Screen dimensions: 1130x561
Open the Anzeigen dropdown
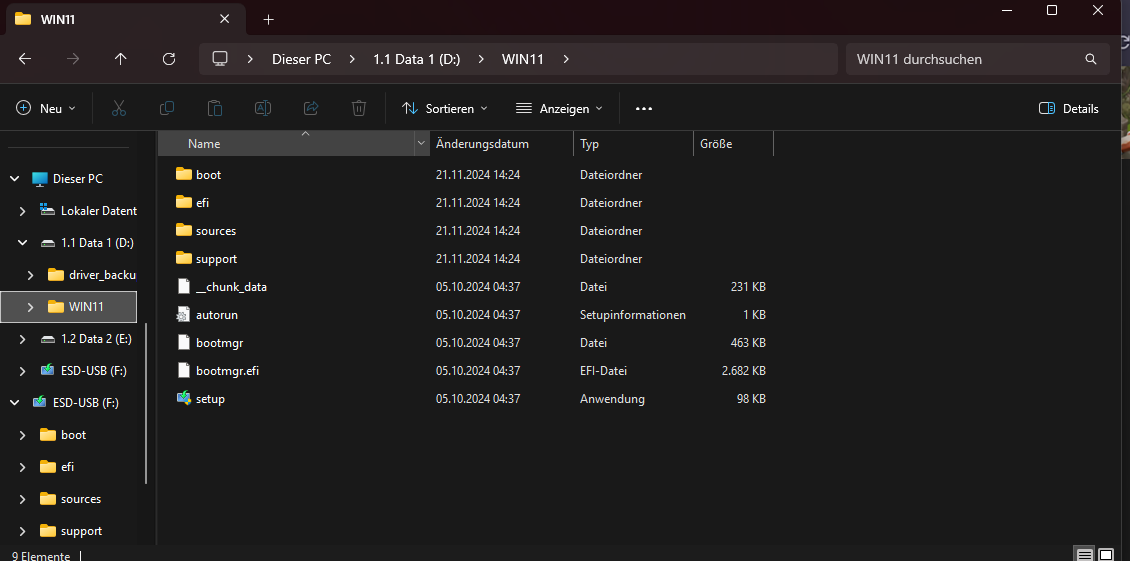pyautogui.click(x=559, y=108)
